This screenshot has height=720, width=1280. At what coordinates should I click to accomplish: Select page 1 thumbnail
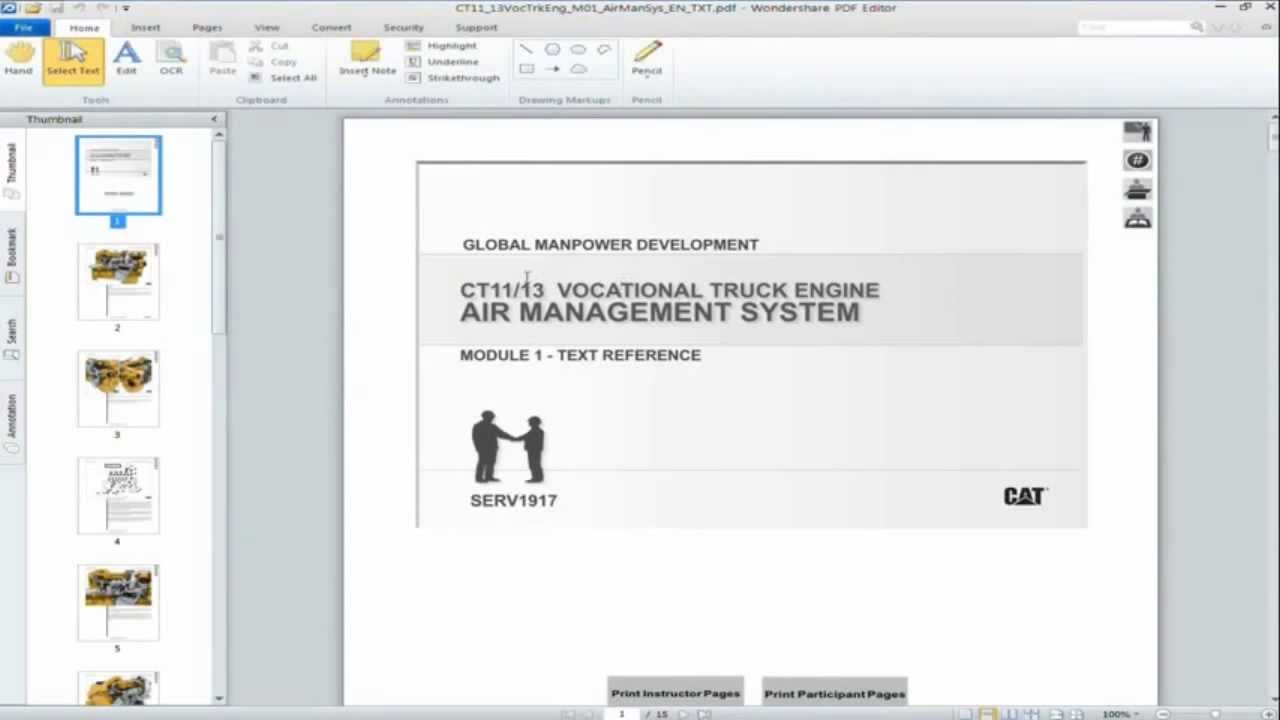pos(118,175)
